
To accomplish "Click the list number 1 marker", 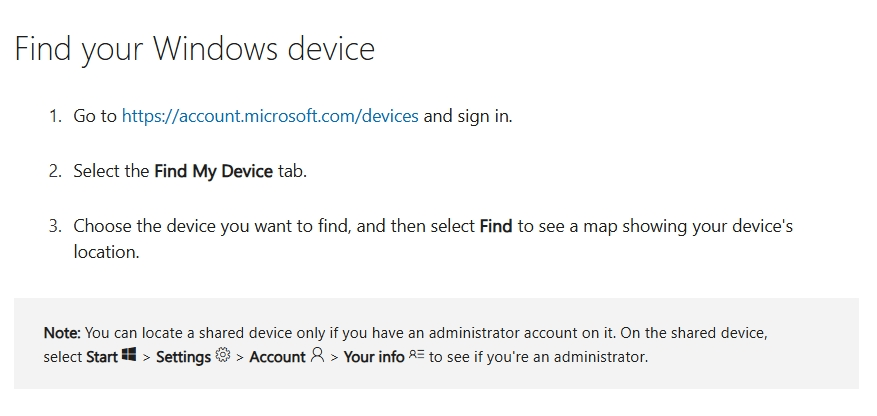I will tap(55, 116).
